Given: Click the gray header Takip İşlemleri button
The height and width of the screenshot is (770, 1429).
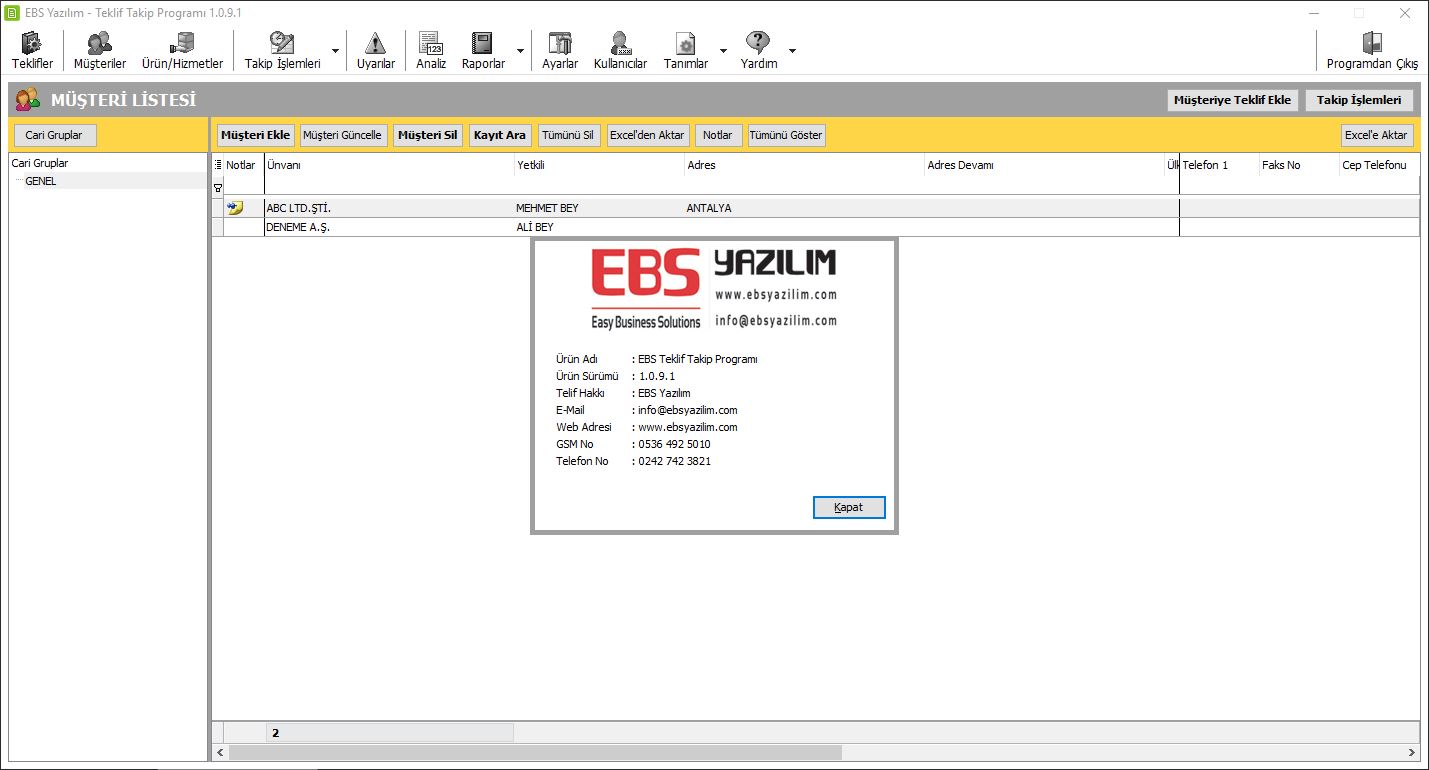Looking at the screenshot, I should pos(1359,100).
